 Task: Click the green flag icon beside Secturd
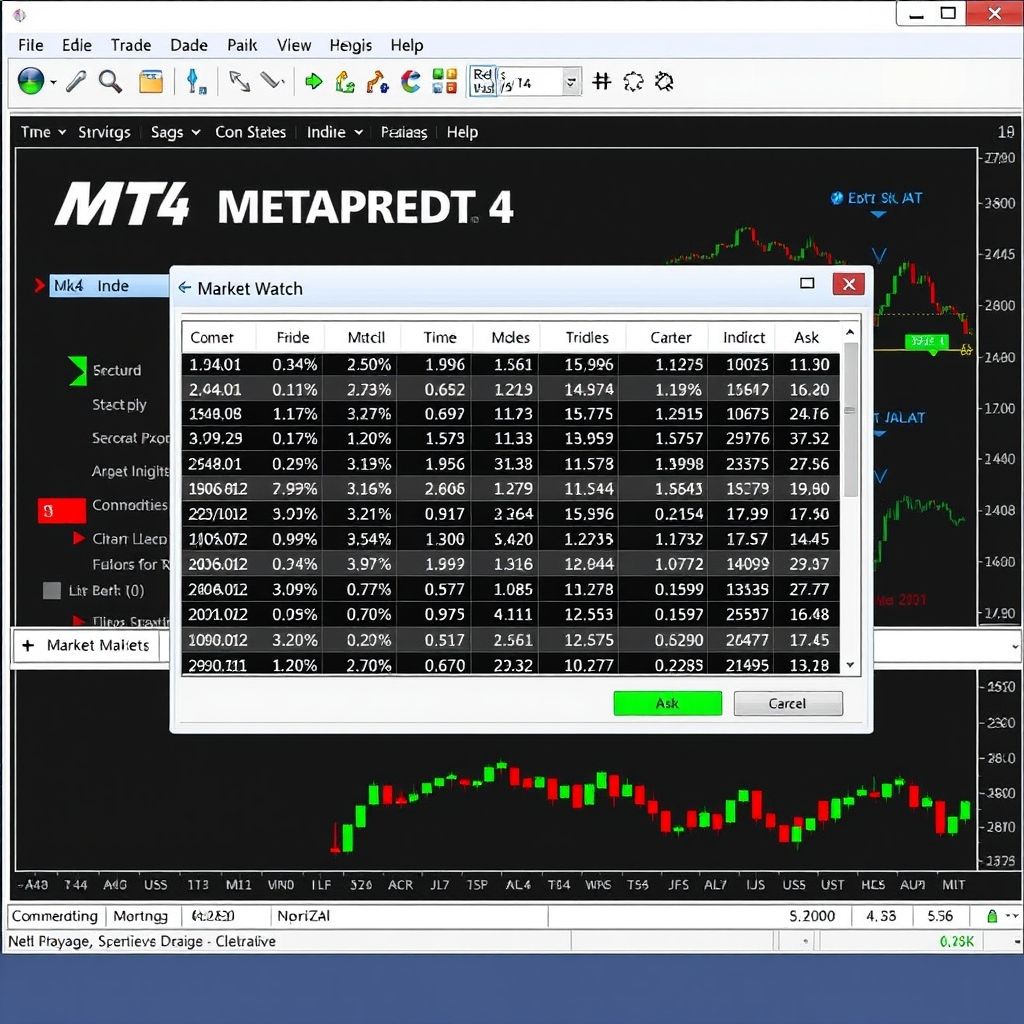tap(78, 370)
